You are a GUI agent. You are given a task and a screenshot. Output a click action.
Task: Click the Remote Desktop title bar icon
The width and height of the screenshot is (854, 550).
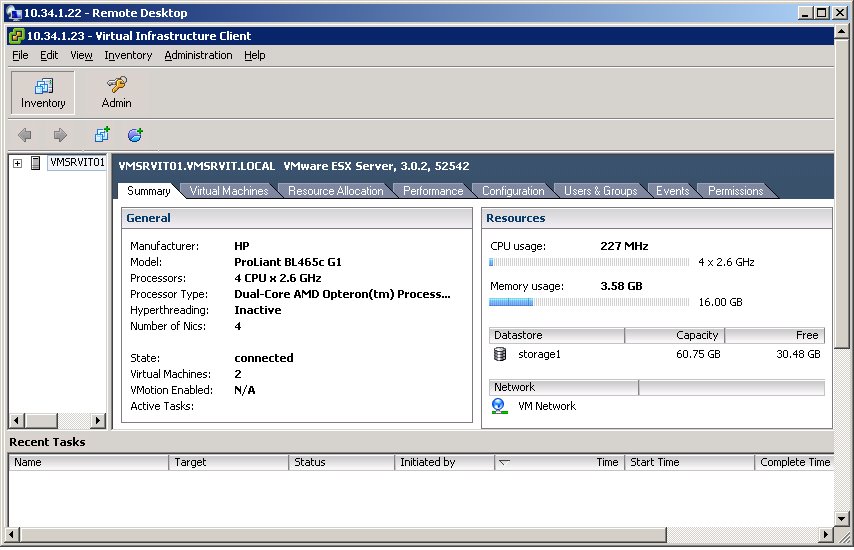click(13, 13)
